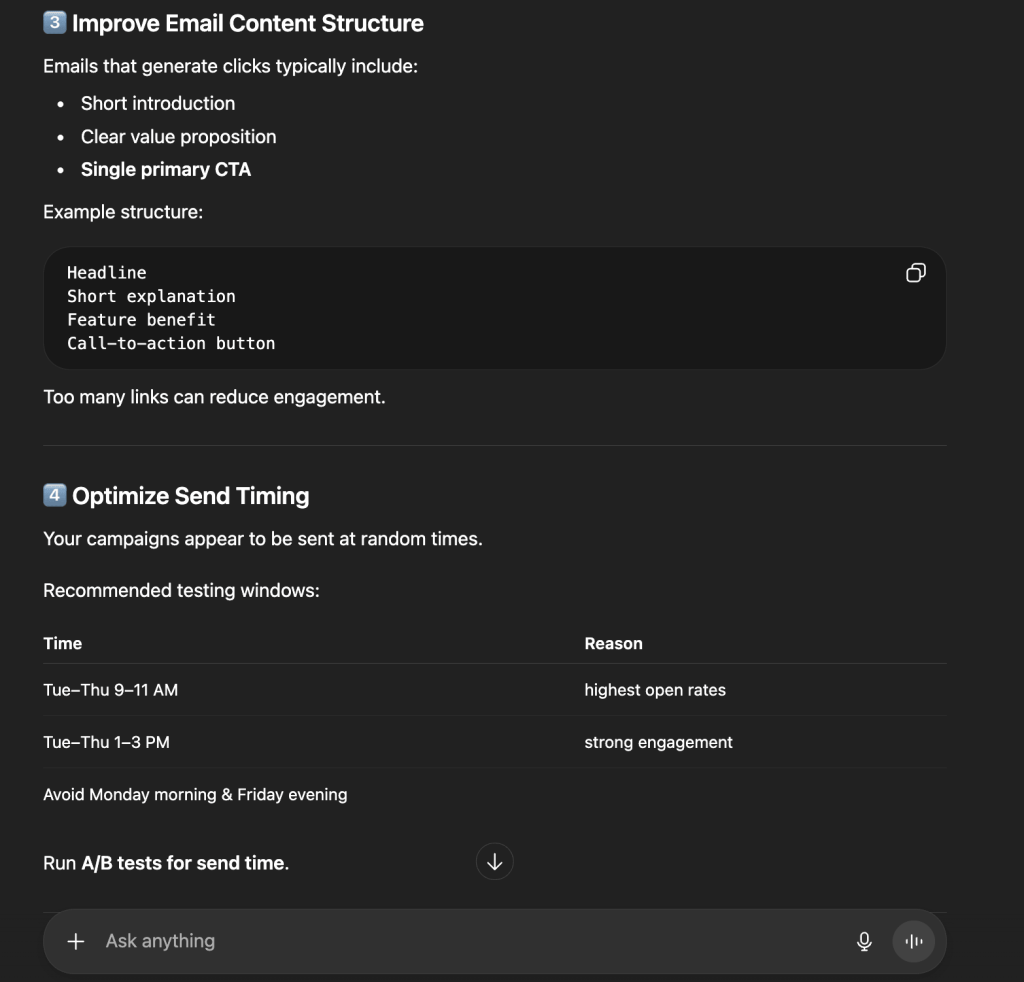Click the strong engagement cell

point(658,742)
